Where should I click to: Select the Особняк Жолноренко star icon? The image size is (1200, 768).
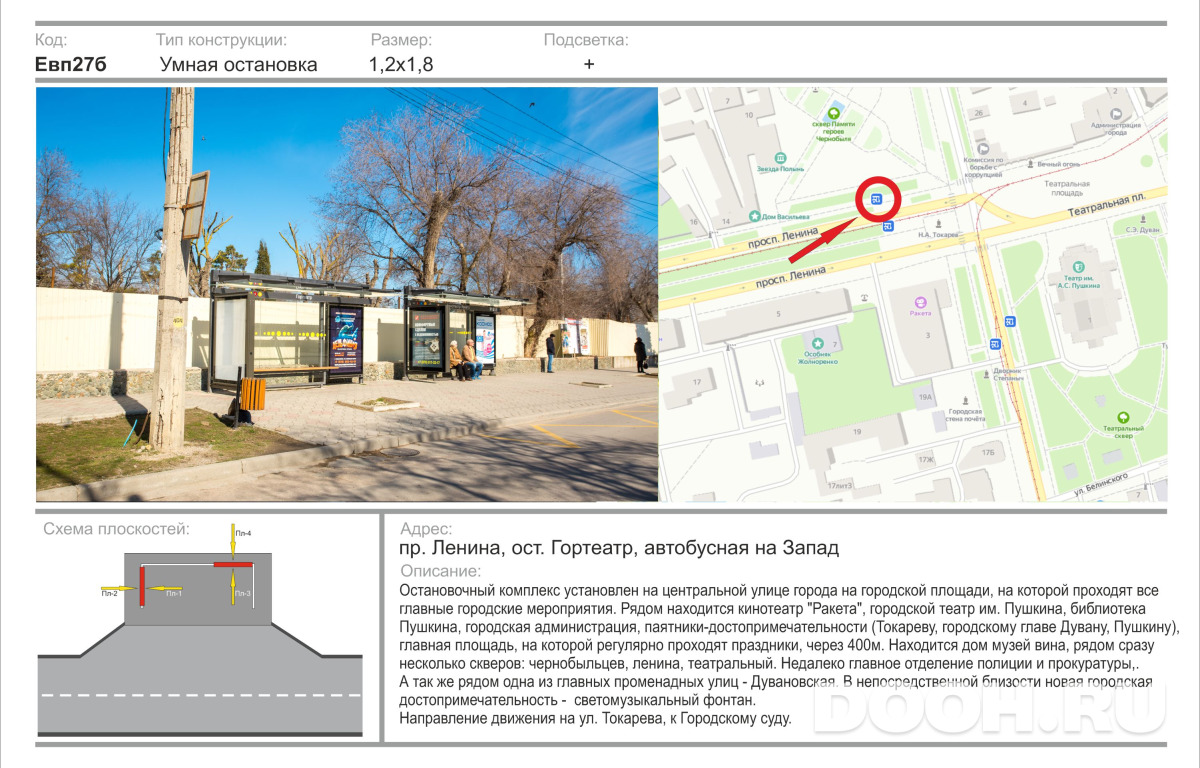pos(817,343)
